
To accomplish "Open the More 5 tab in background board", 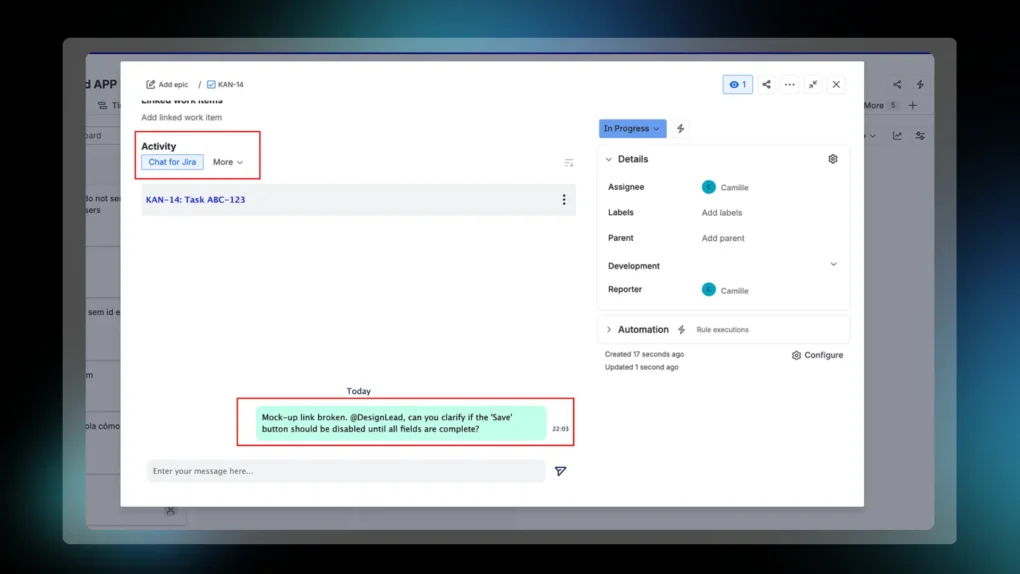I will click(880, 105).
